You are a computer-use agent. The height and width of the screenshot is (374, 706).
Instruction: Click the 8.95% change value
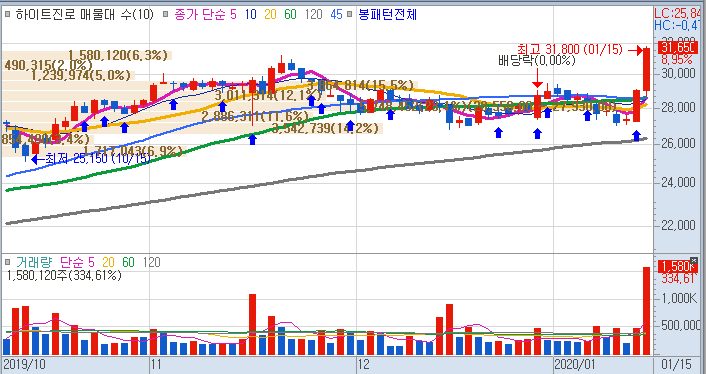[676, 60]
